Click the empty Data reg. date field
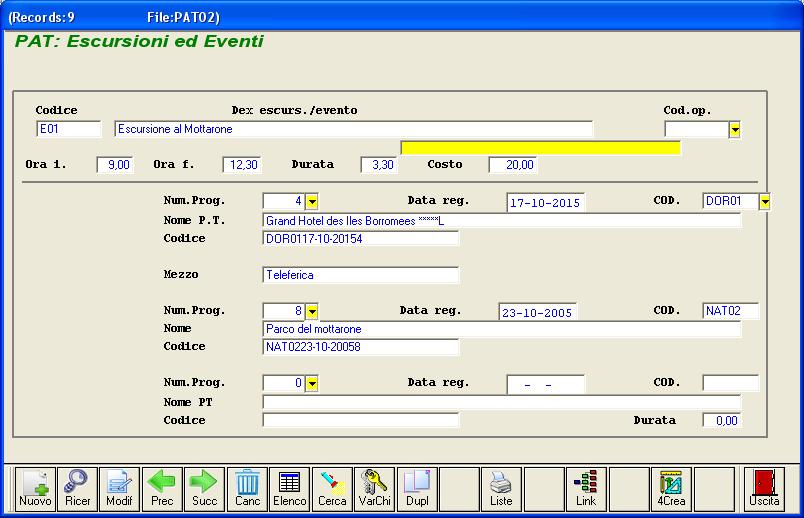Viewport: 804px width, 518px height. point(546,385)
